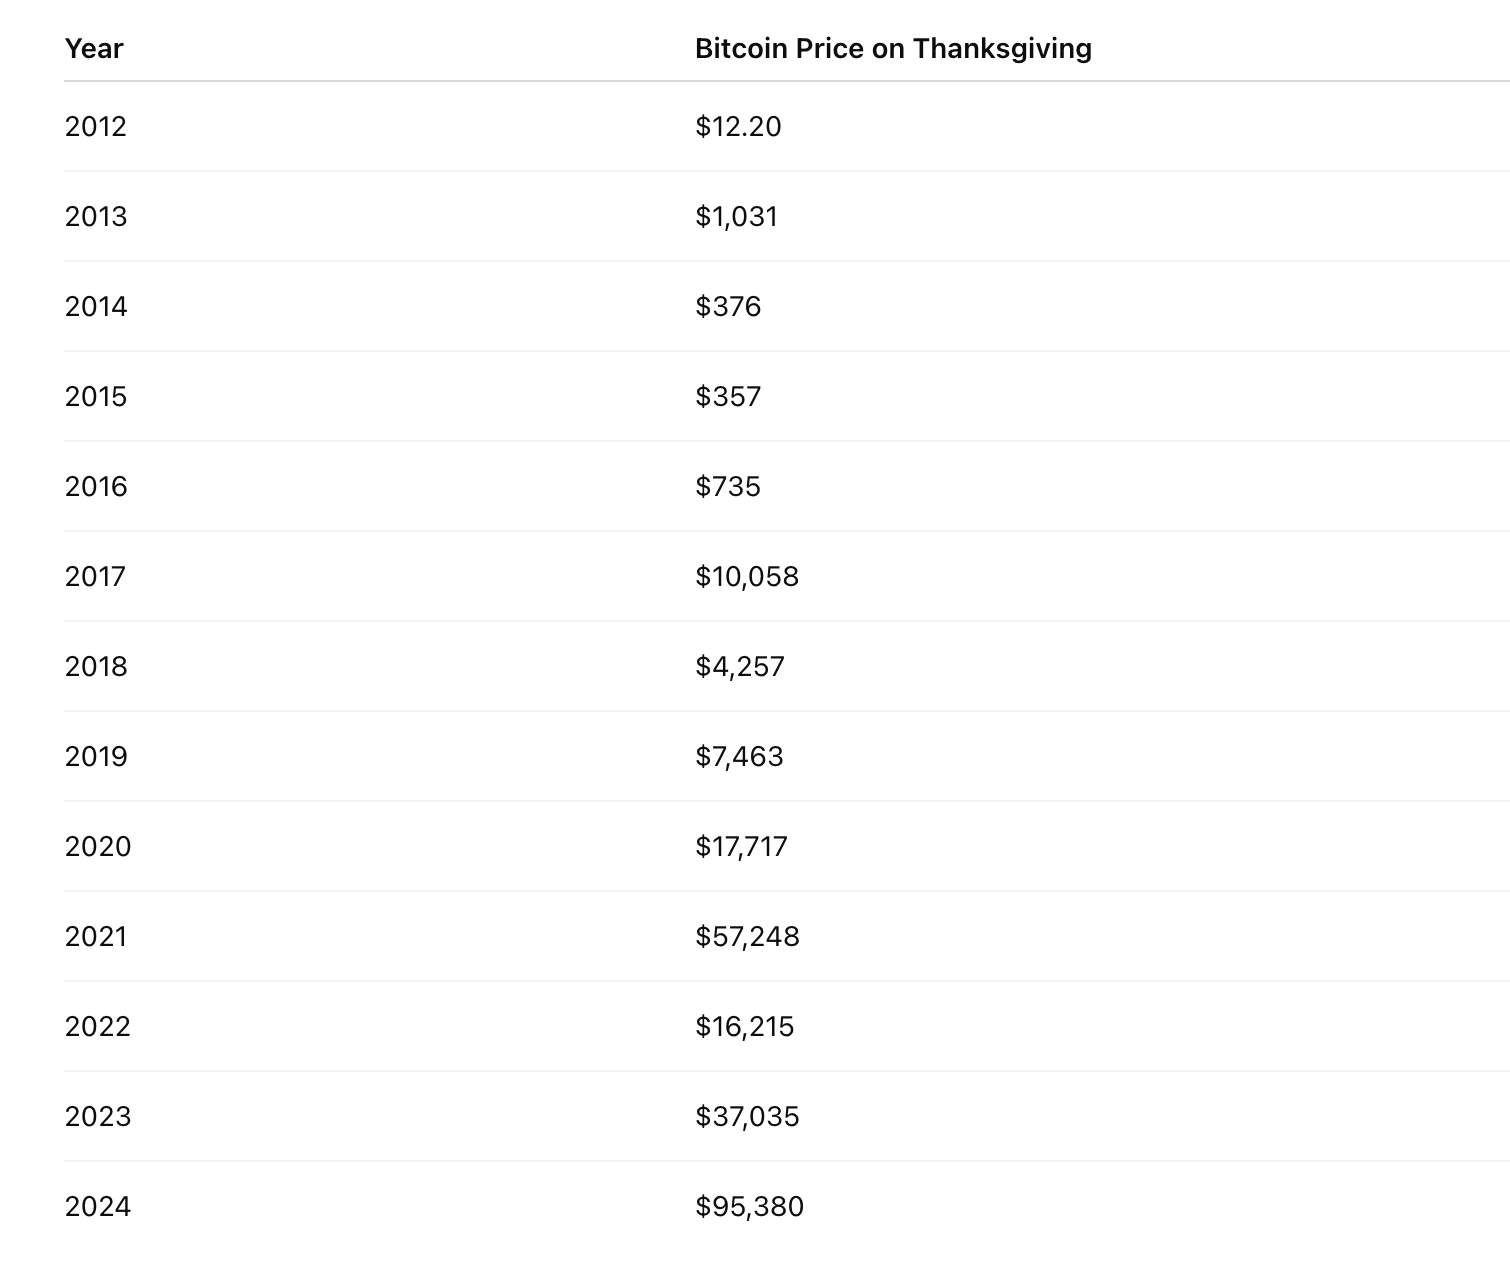This screenshot has height=1274, width=1510.
Task: Click the $17,717 price cell
Action: 741,846
